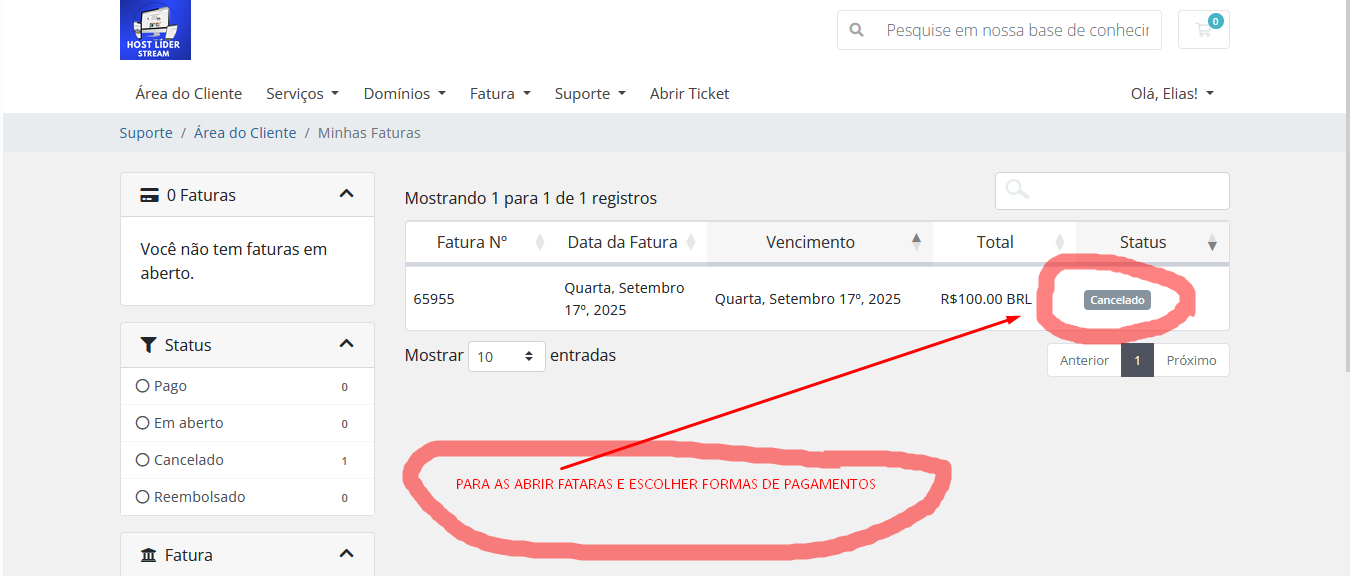
Task: Click the Abrir Ticket link
Action: pos(689,94)
